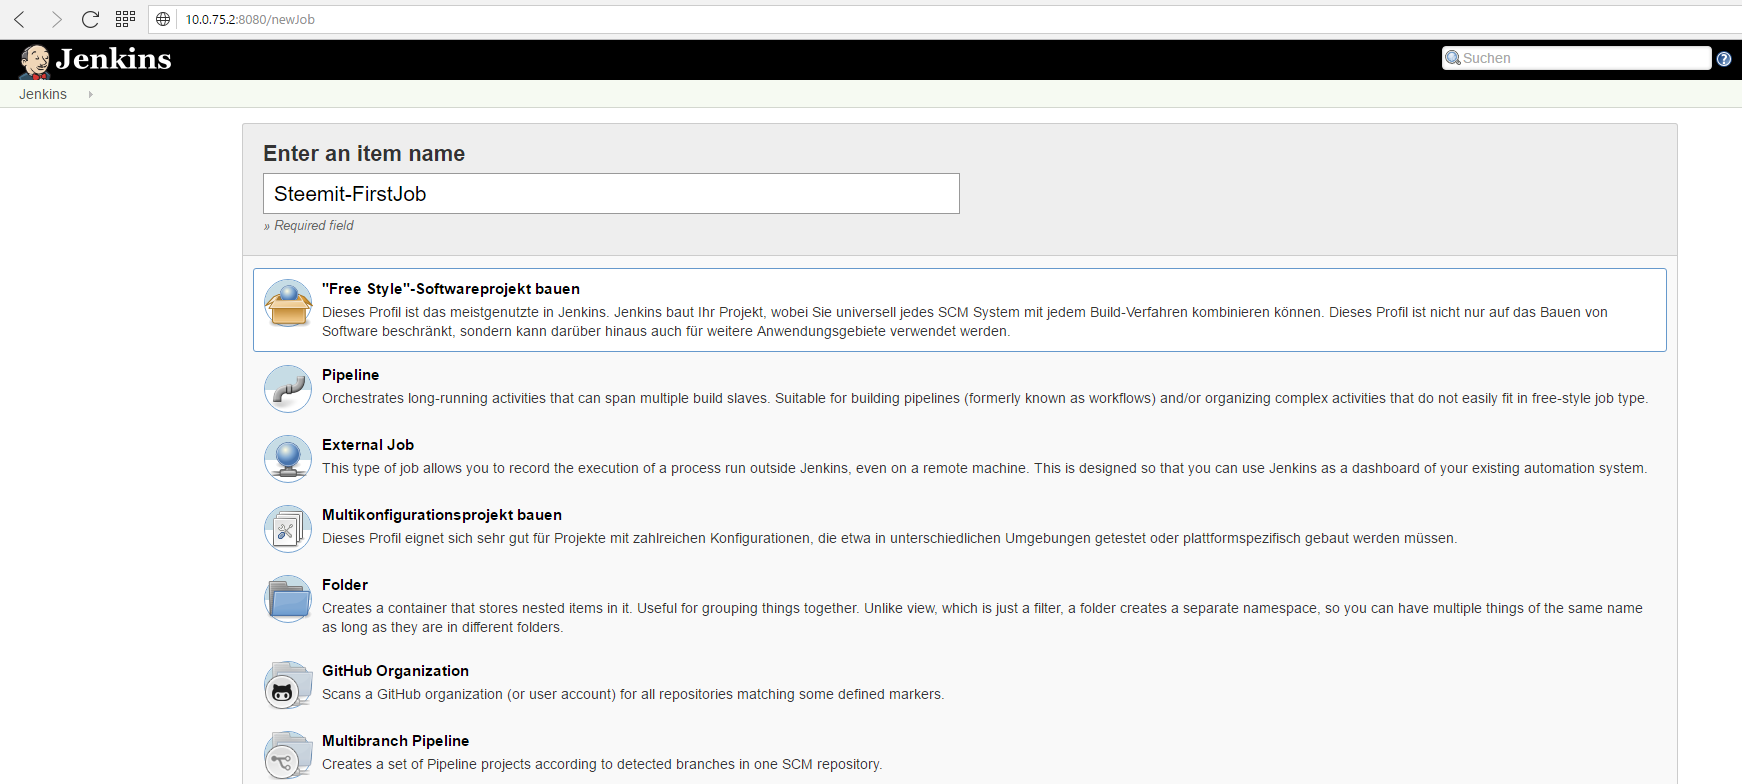Choose the Folder item title
The height and width of the screenshot is (784, 1742).
[345, 585]
